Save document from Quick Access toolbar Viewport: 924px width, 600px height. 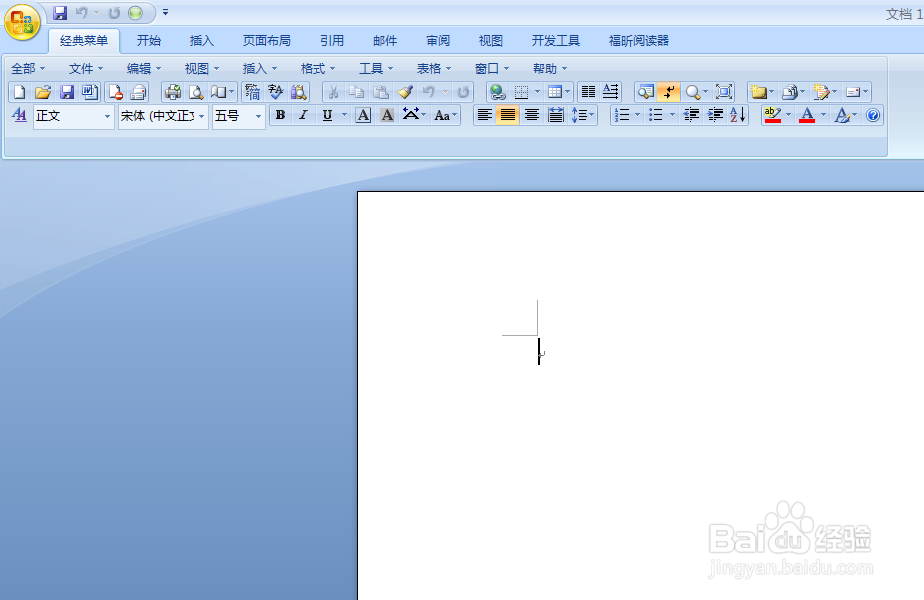pyautogui.click(x=60, y=12)
